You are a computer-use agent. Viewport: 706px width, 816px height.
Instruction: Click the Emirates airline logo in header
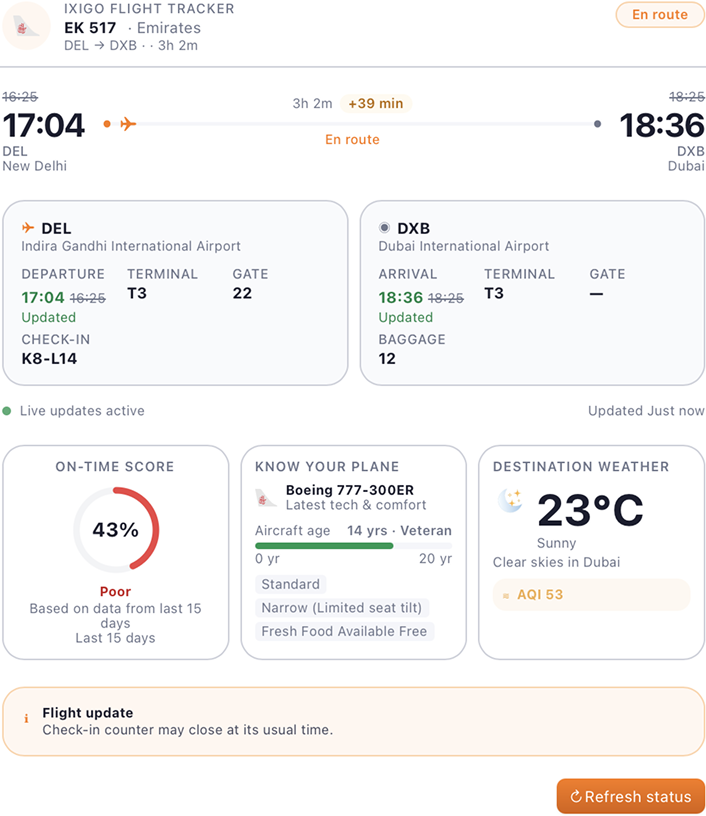click(27, 27)
